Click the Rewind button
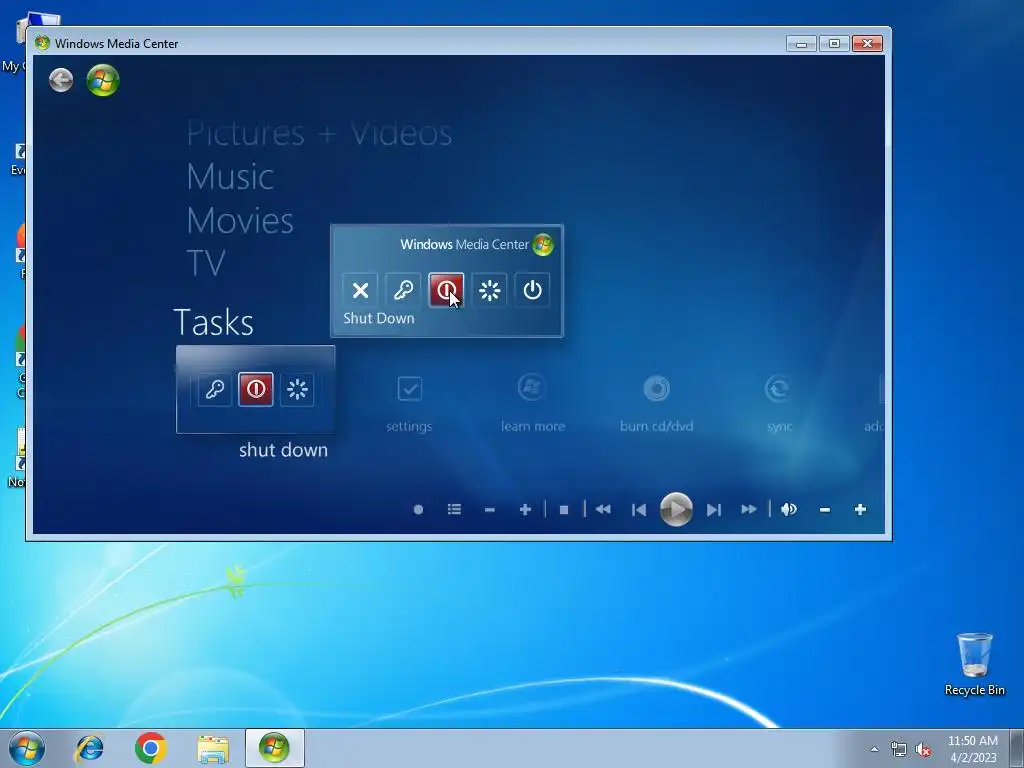Screen dimensions: 1024x768 603,509
